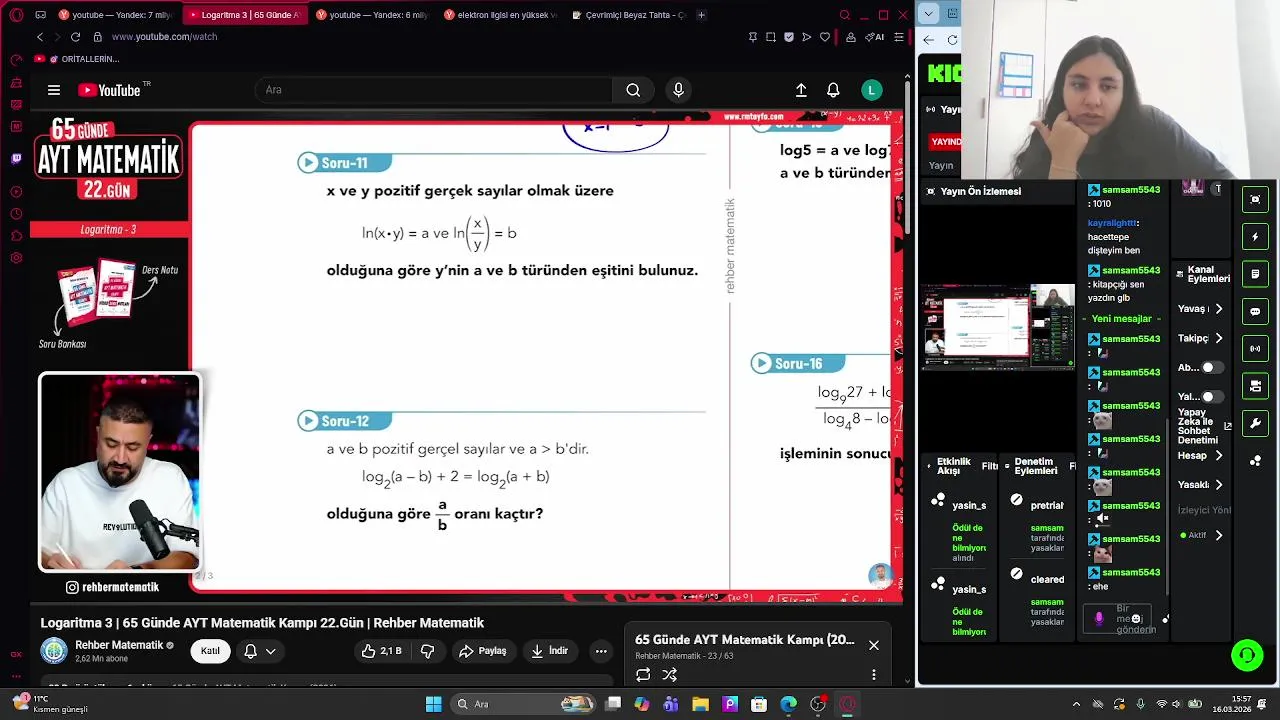
Task: Click the camera monitor icon in right toolbar
Action: coord(1255,386)
